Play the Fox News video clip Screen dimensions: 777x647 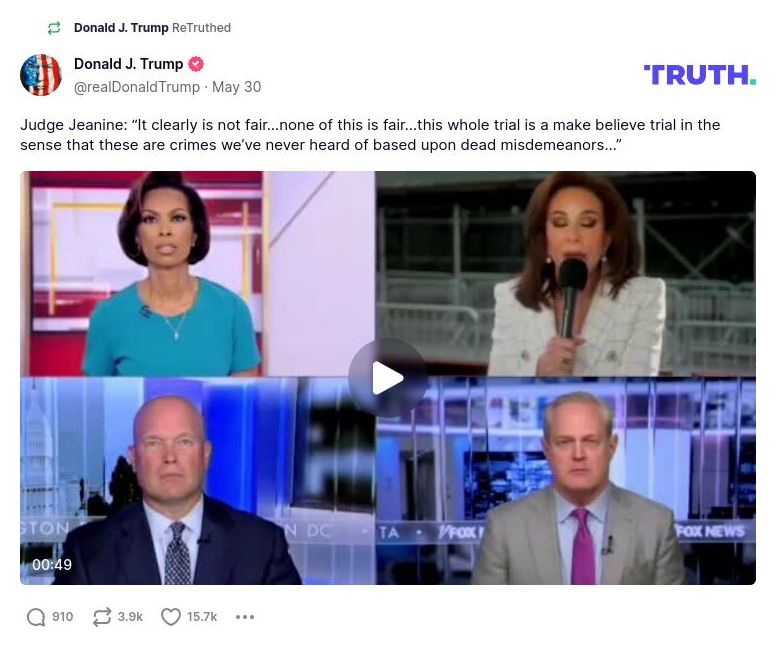pos(388,377)
